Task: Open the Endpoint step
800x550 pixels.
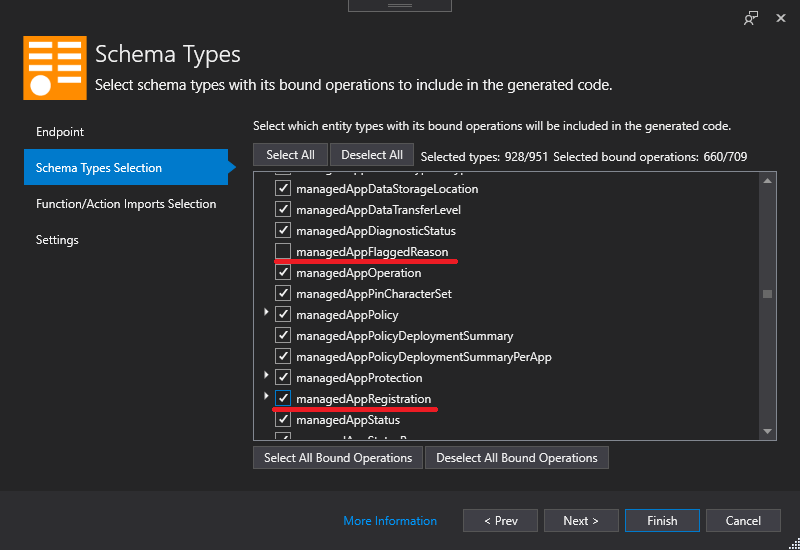Action: coord(60,132)
